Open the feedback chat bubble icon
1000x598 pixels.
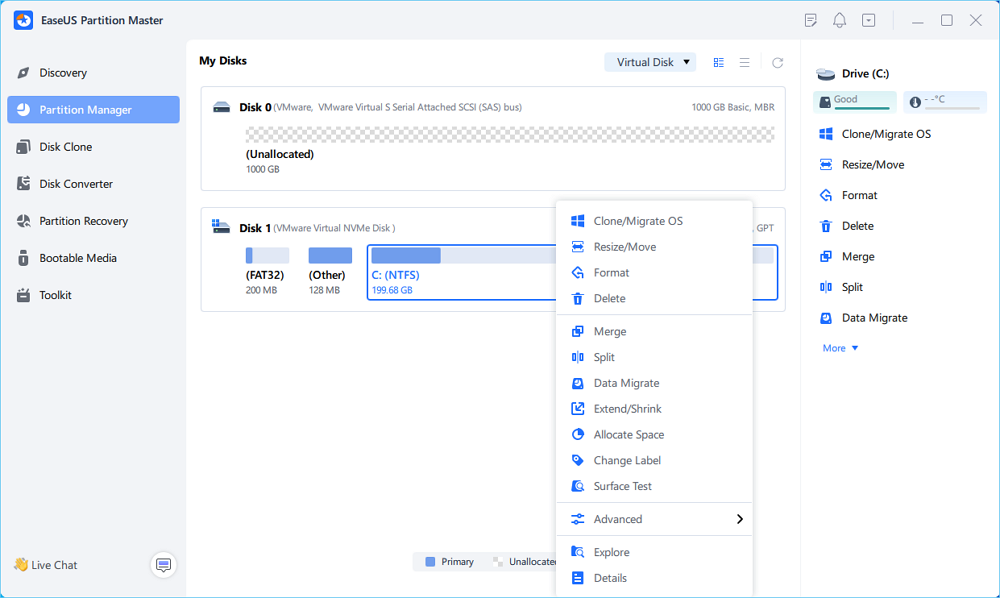point(164,565)
